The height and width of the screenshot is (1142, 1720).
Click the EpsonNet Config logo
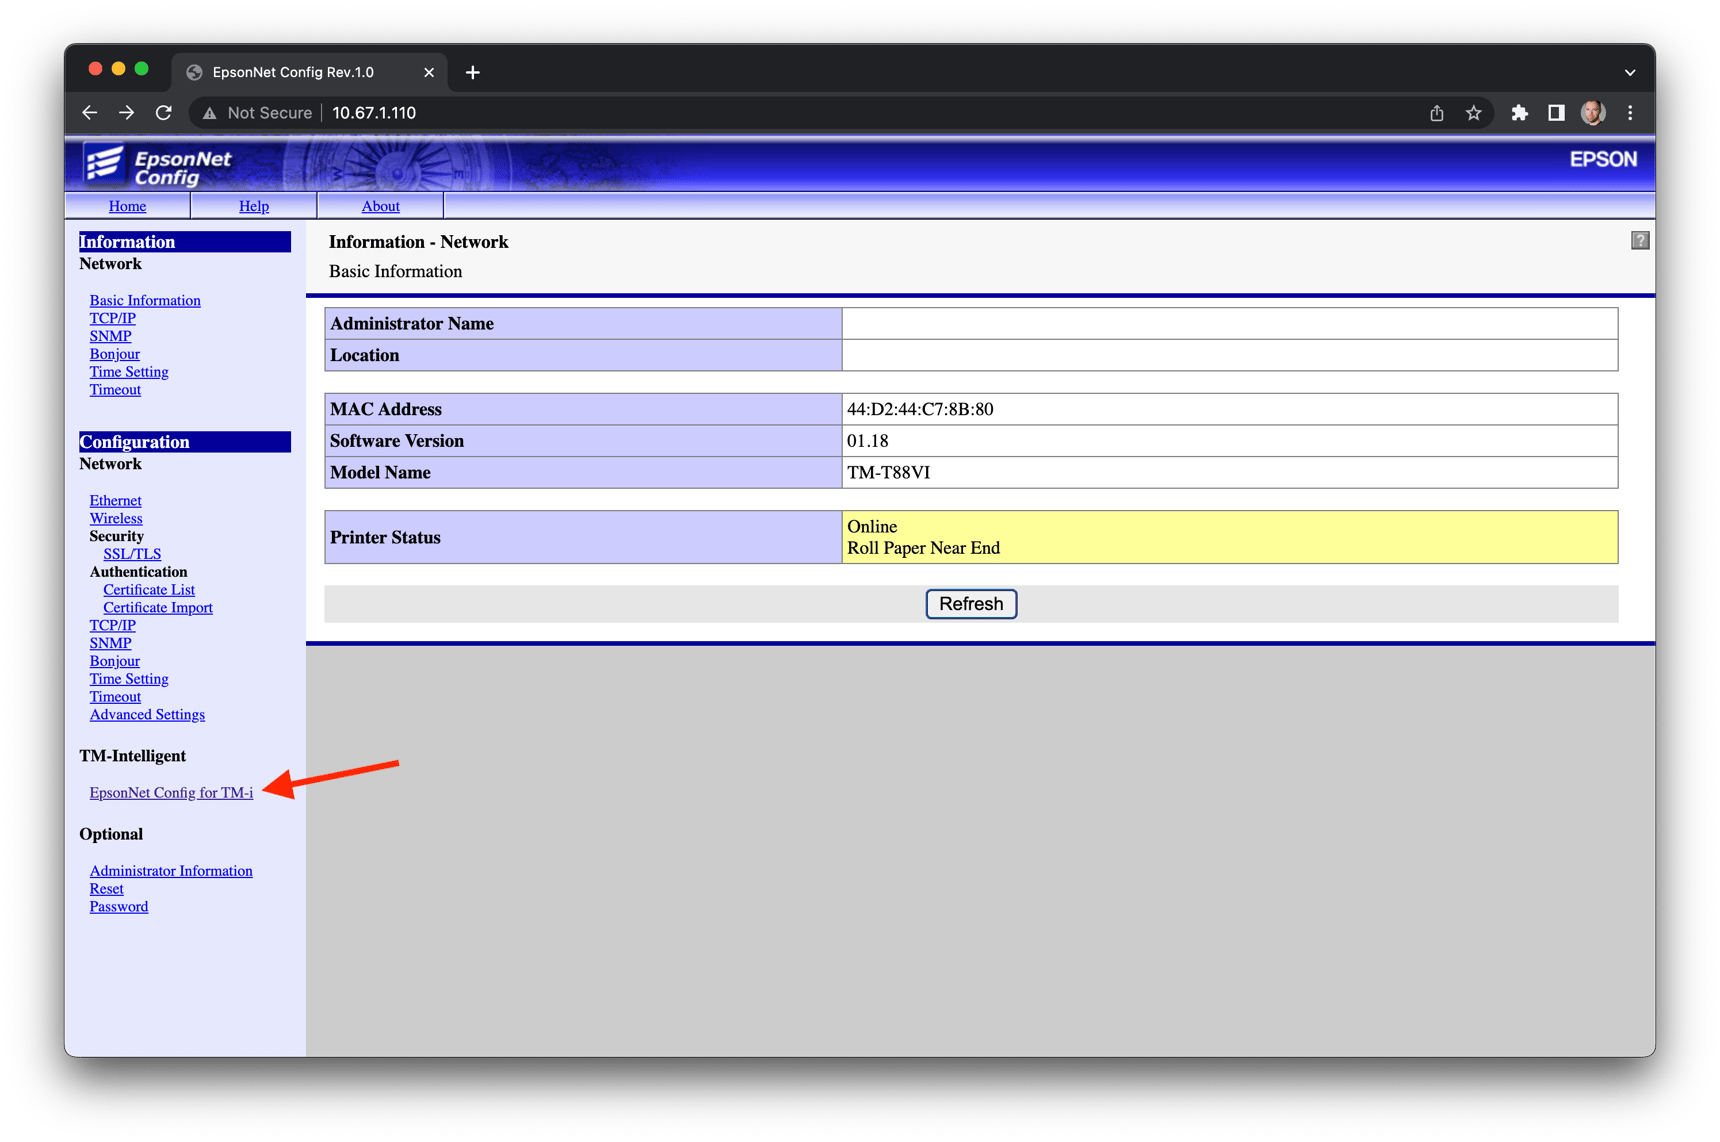[x=159, y=166]
